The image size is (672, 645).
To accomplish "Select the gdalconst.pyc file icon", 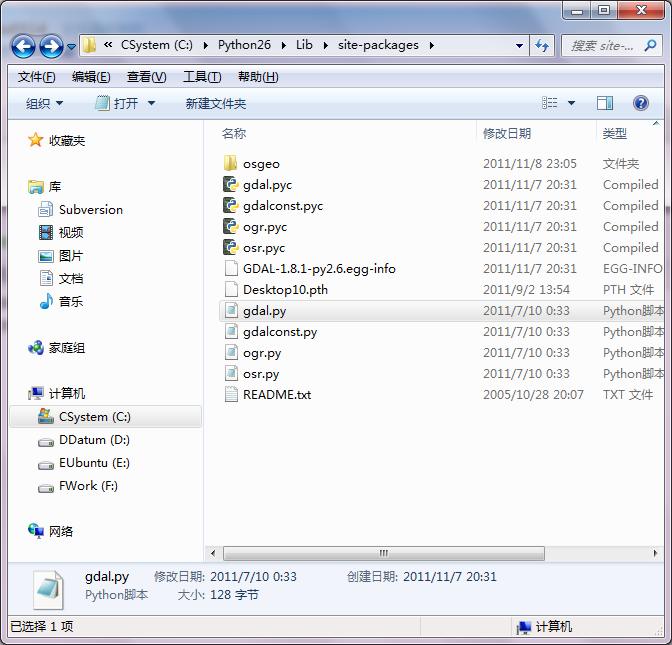I will point(230,205).
